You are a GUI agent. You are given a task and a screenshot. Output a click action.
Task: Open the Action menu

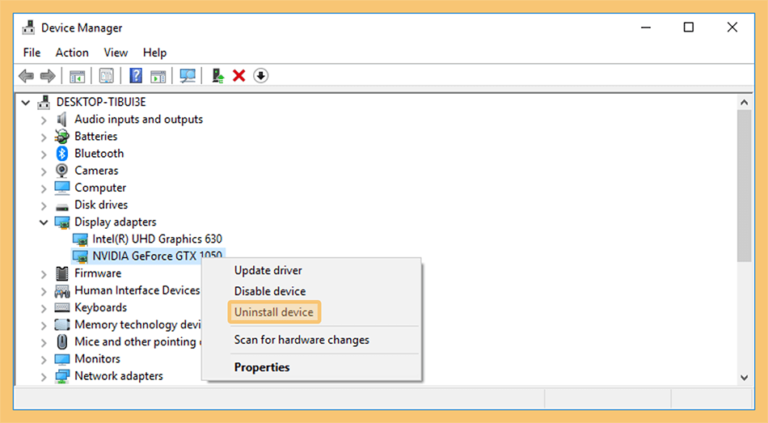[x=72, y=52]
